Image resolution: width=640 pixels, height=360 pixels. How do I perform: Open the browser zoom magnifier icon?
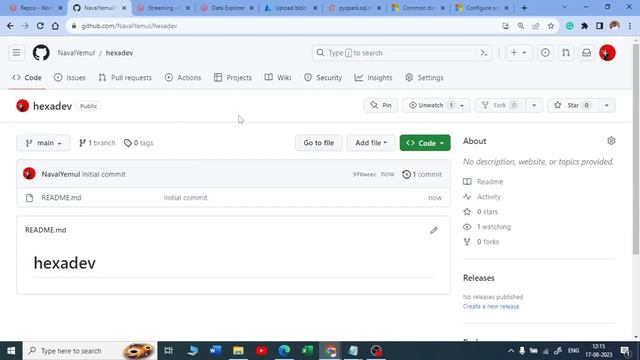point(521,26)
